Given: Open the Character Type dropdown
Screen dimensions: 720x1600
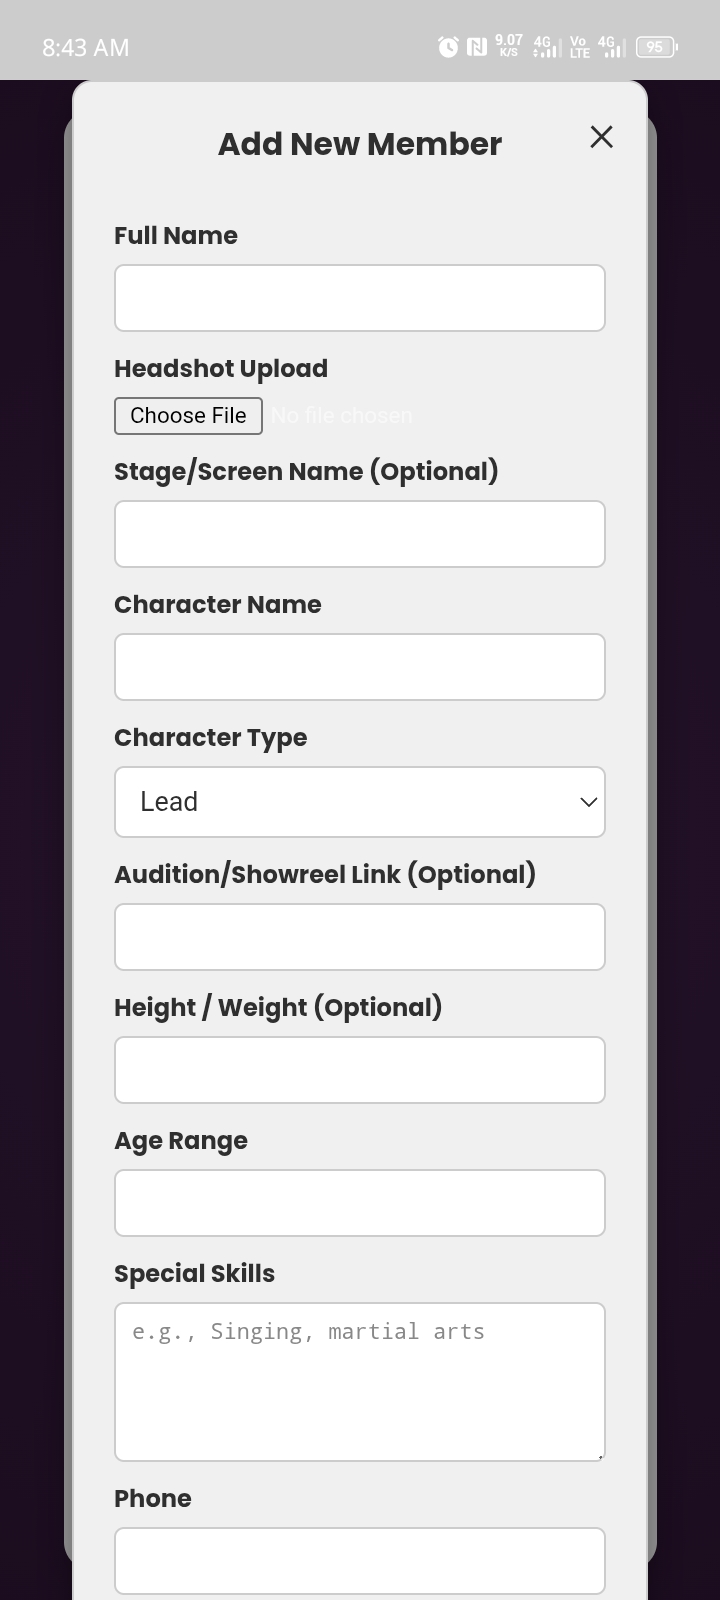Looking at the screenshot, I should coord(360,801).
